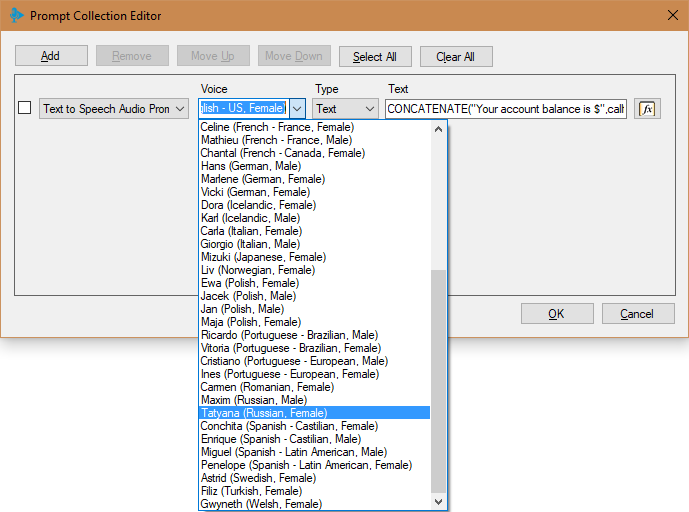Open the Text to Speech Audio Prompt dropdown
689x512 pixels.
[114, 109]
